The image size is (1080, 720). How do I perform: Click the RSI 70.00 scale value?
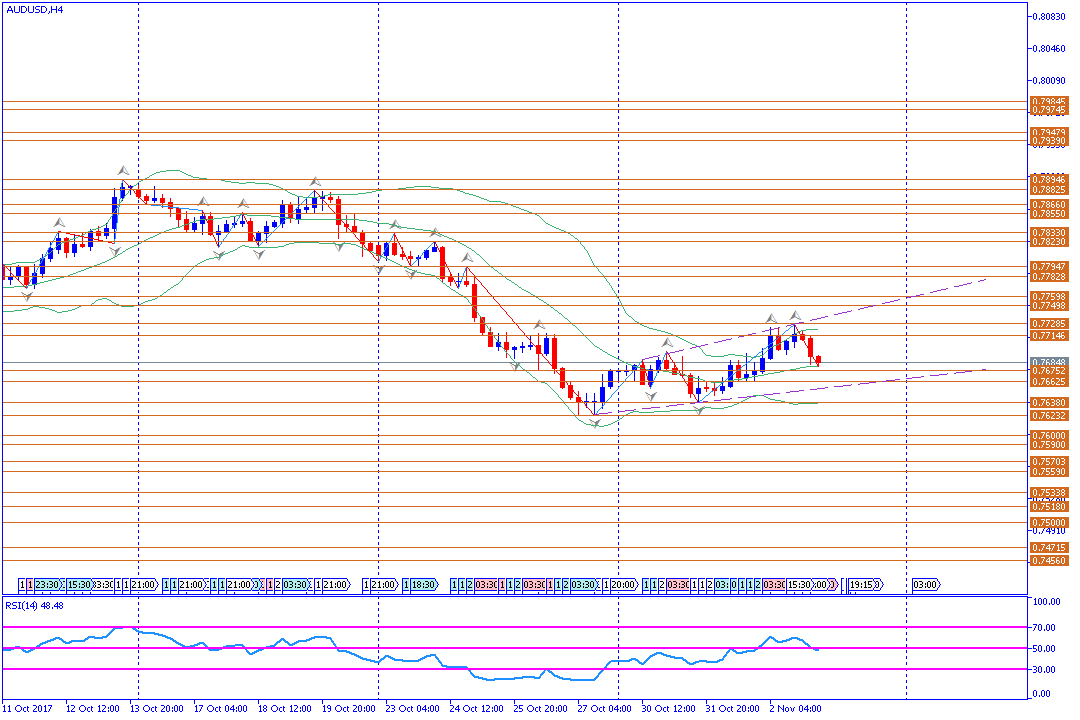1045,628
